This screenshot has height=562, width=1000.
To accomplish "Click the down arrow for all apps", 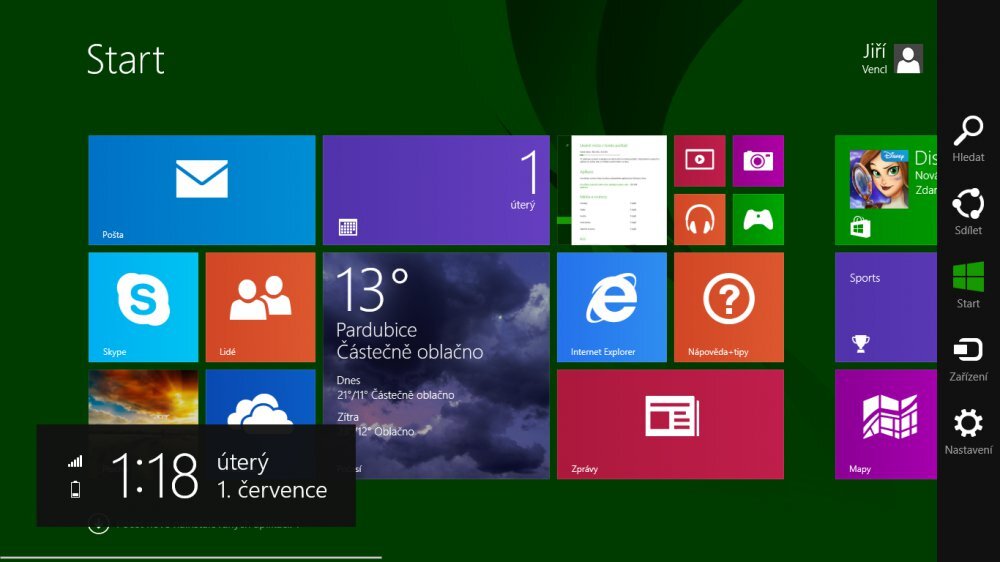I will [x=98, y=524].
